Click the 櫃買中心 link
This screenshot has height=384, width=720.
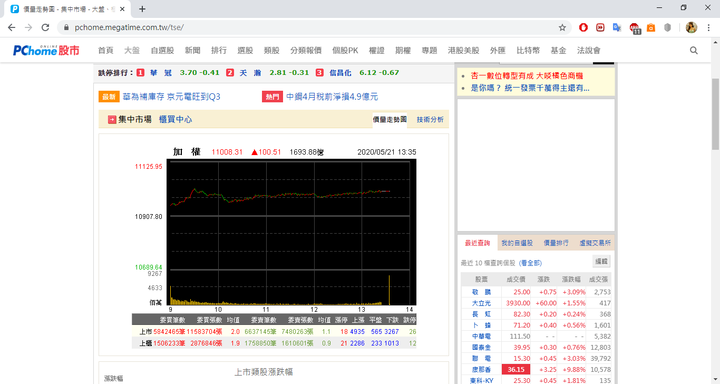pos(175,119)
